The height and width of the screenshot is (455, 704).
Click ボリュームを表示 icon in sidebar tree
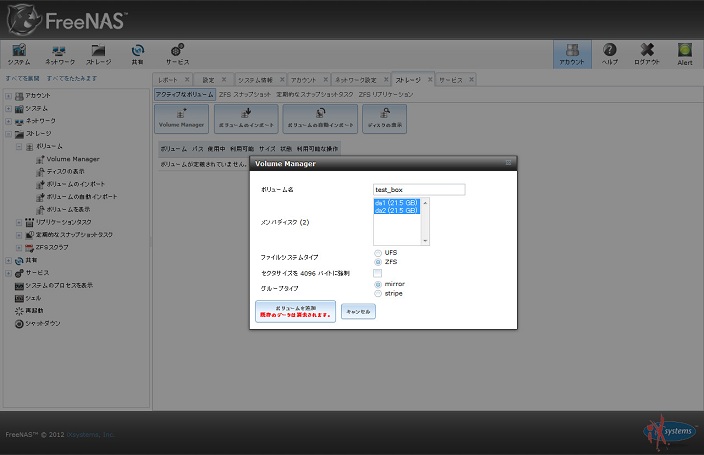(x=40, y=210)
